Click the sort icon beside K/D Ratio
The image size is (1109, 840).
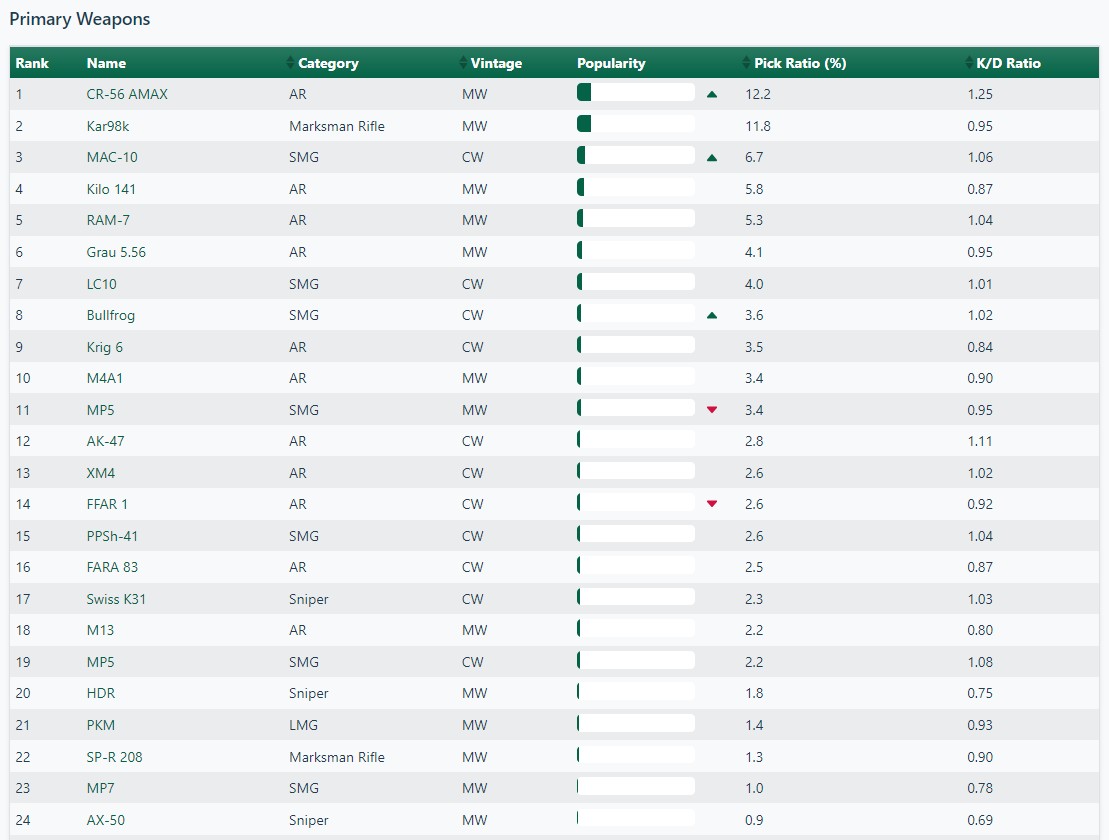tap(968, 63)
